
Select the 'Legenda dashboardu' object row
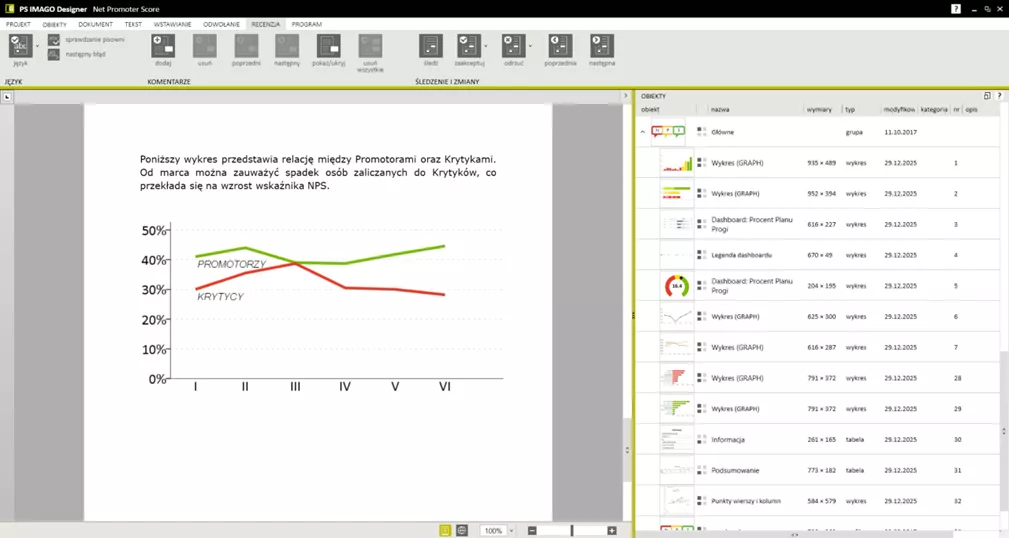(740, 255)
